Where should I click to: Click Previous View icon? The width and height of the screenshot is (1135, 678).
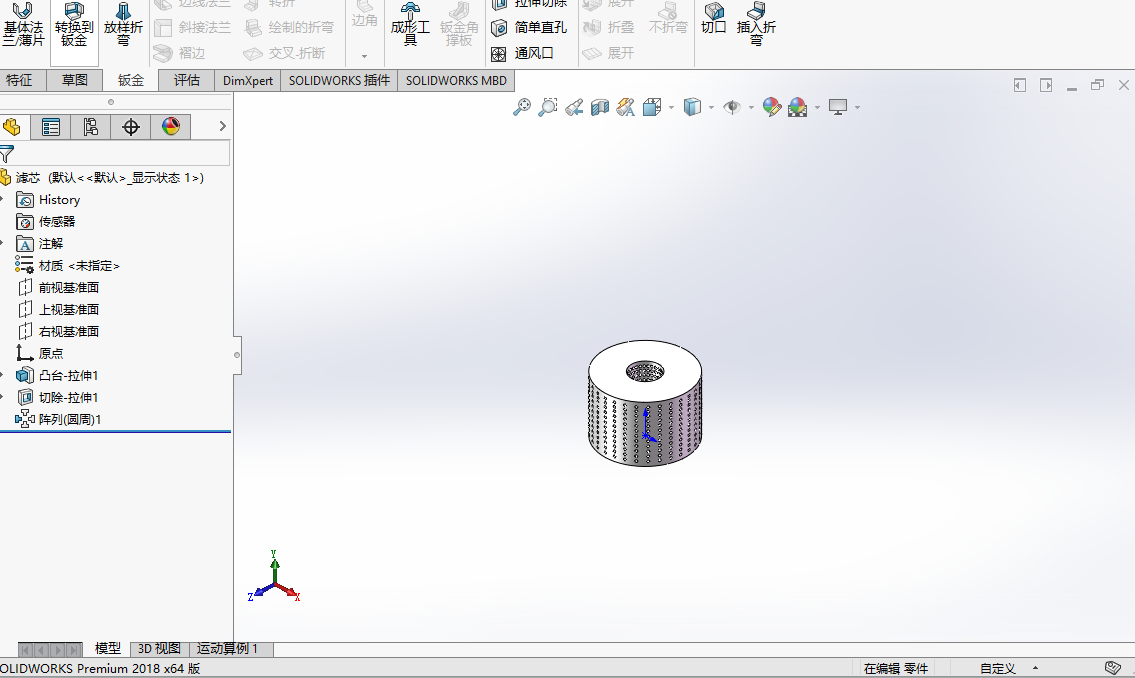(574, 108)
